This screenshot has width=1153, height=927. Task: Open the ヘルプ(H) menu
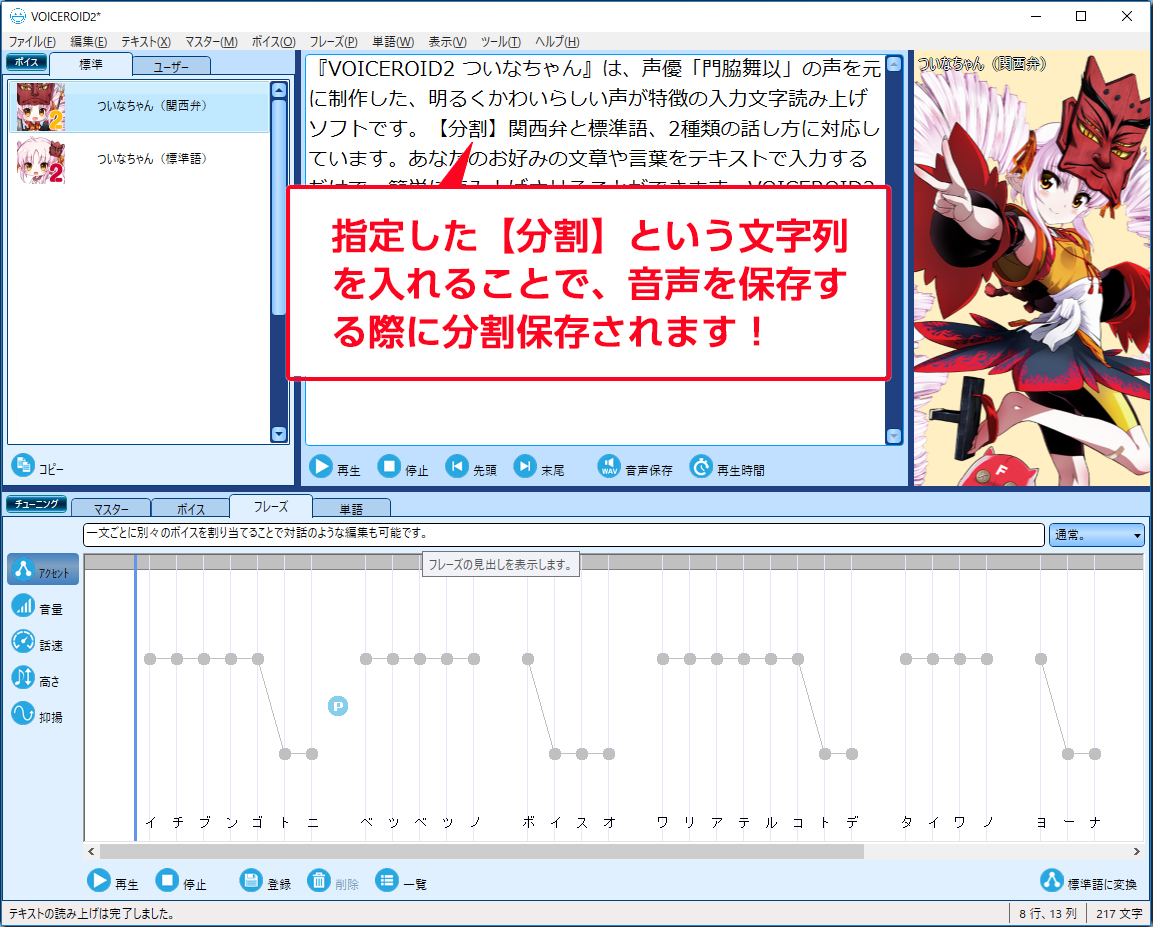pos(557,42)
